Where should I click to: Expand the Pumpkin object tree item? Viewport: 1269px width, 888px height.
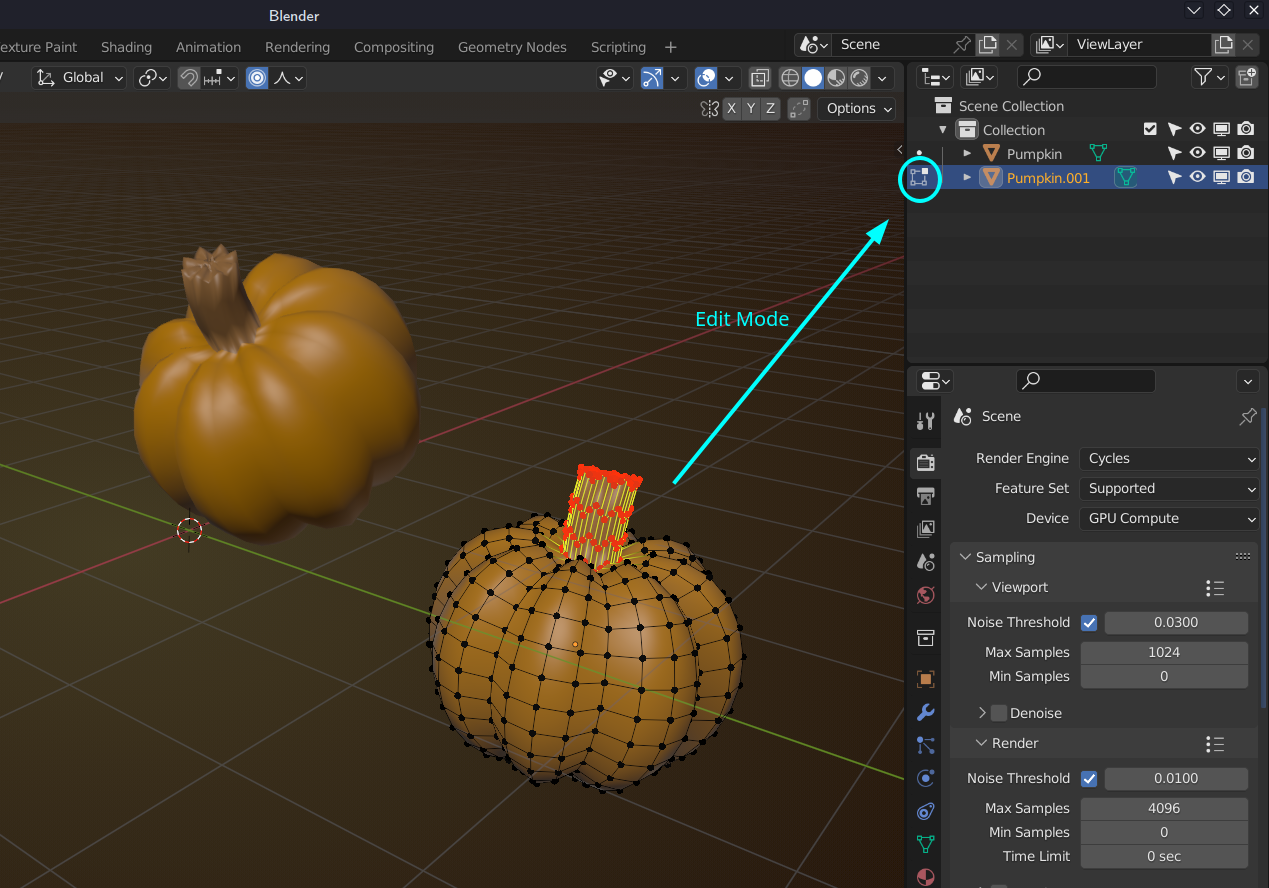967,154
